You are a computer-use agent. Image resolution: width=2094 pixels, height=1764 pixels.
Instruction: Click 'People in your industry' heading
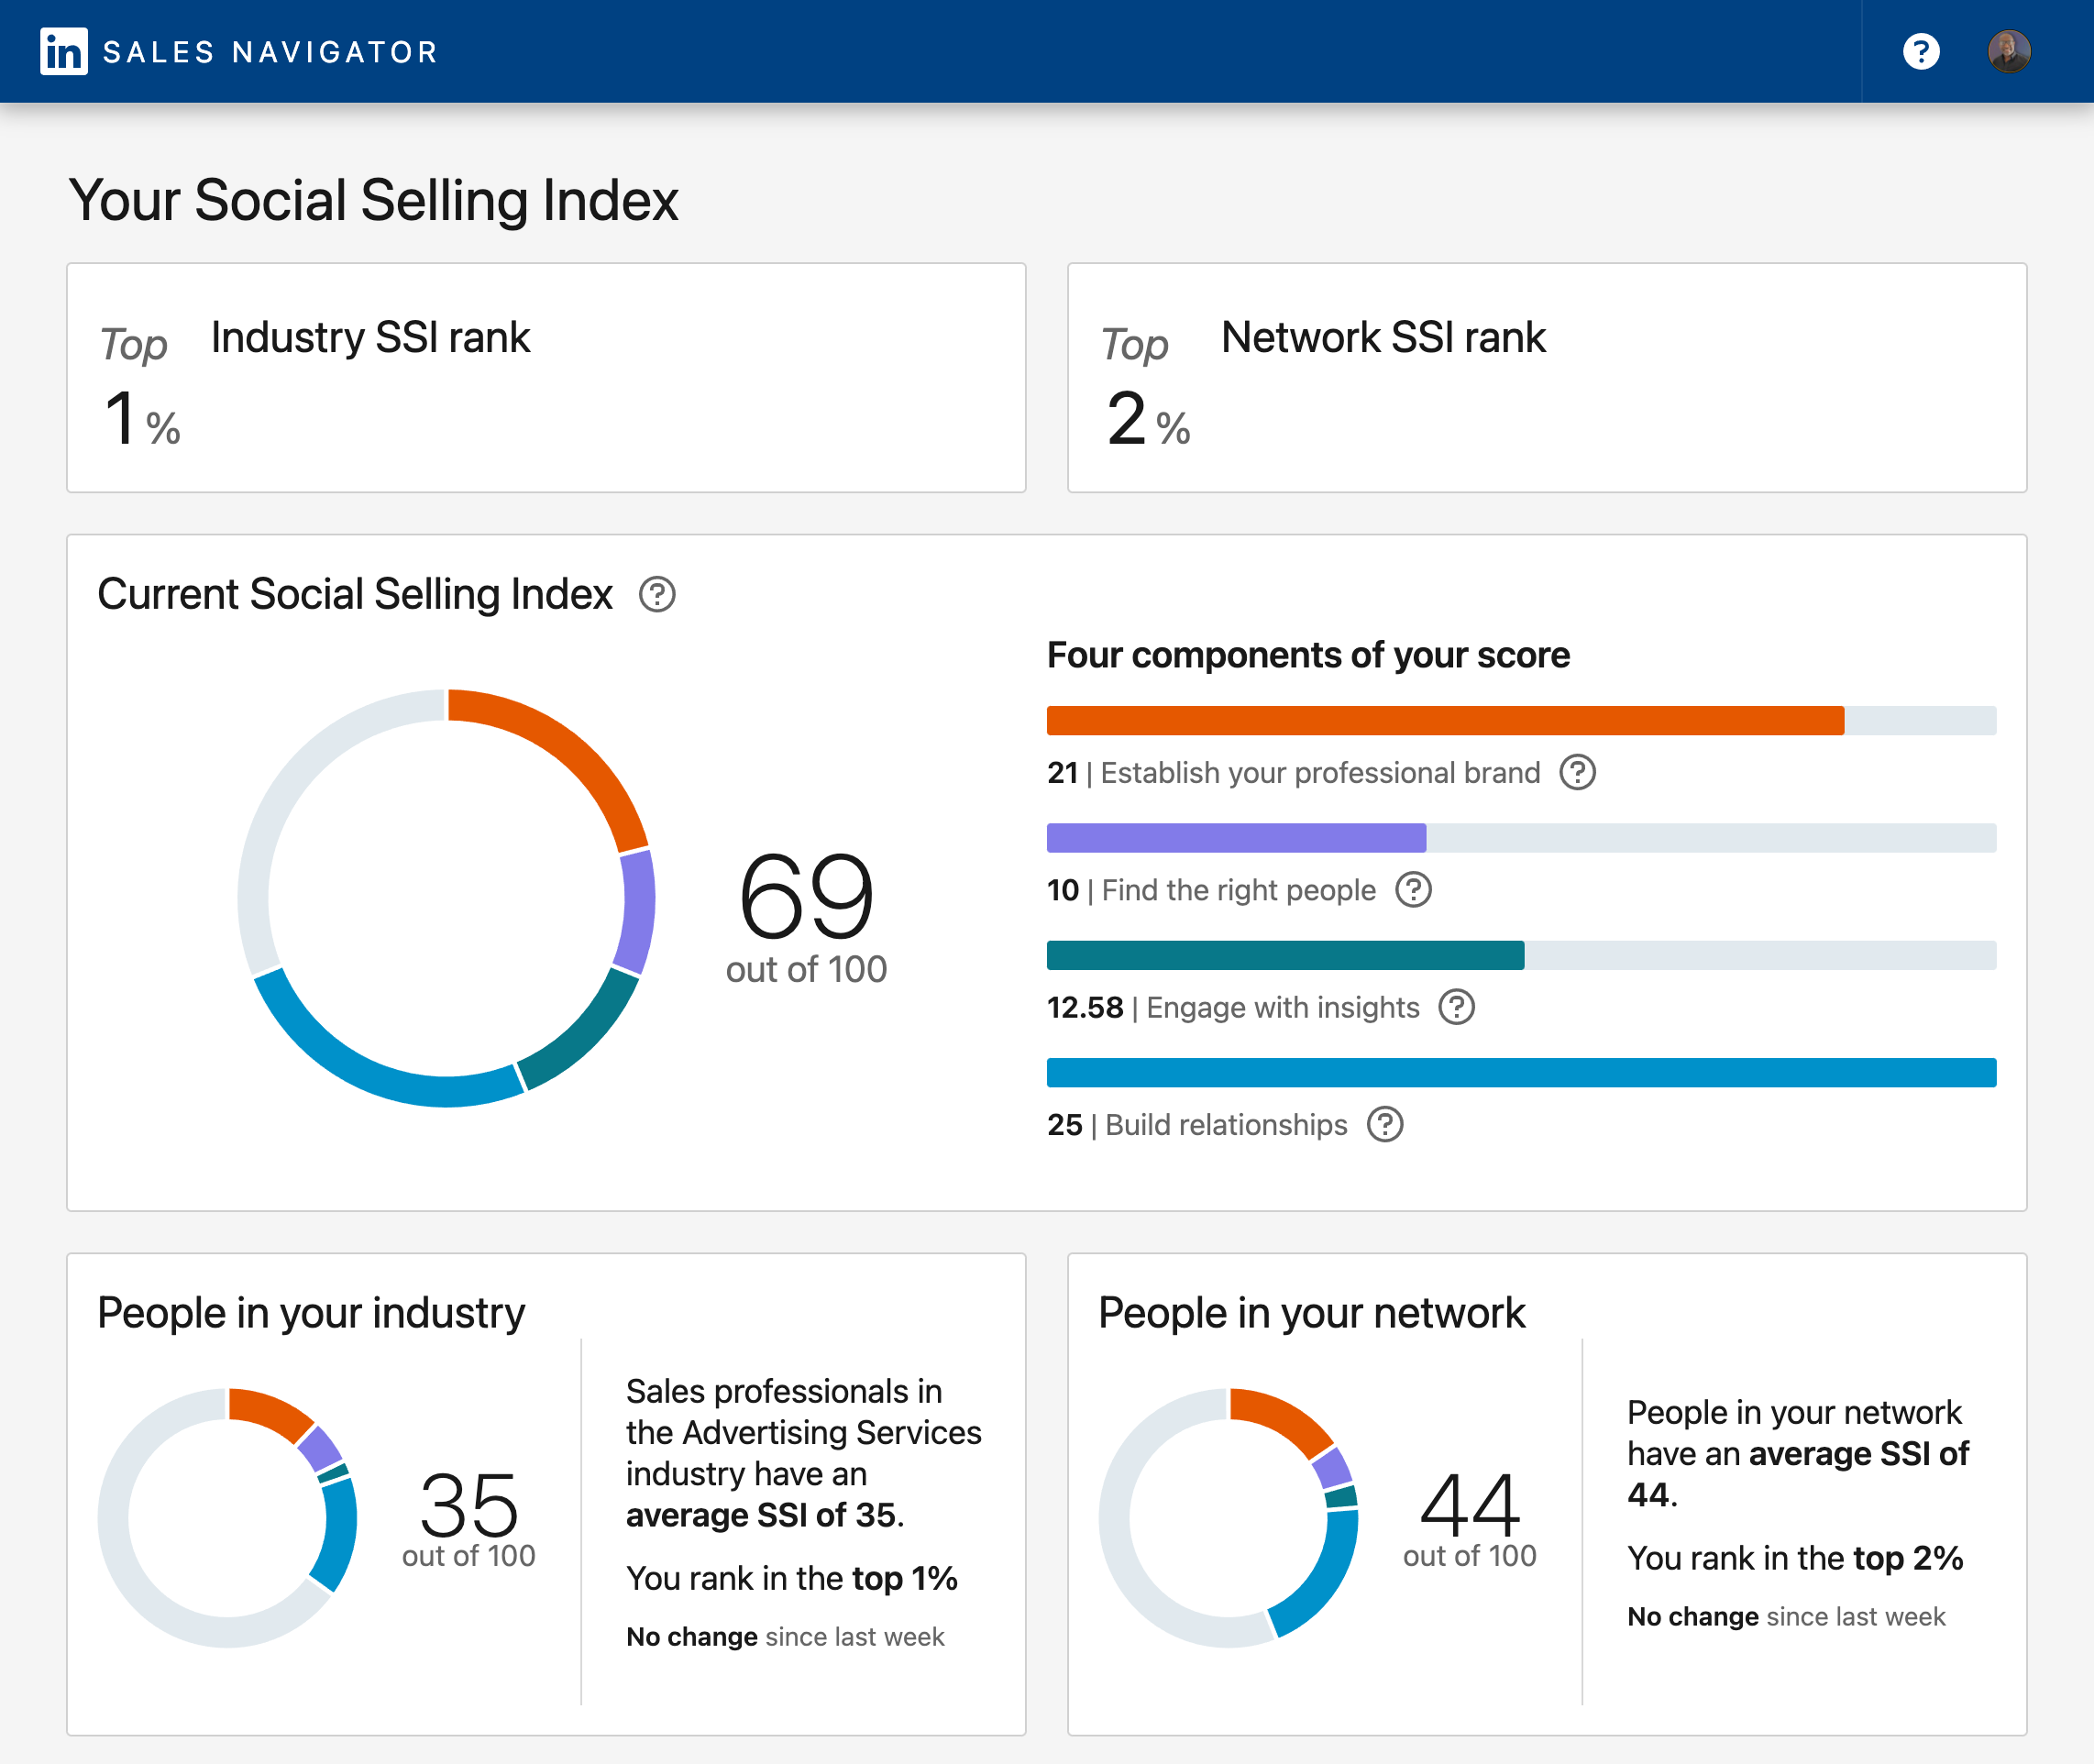click(311, 1313)
